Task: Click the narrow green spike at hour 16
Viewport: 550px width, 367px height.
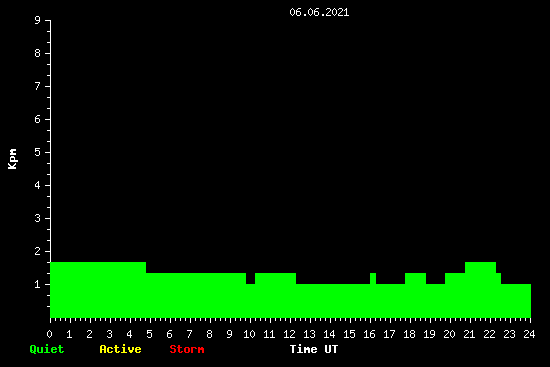Action: point(373,279)
